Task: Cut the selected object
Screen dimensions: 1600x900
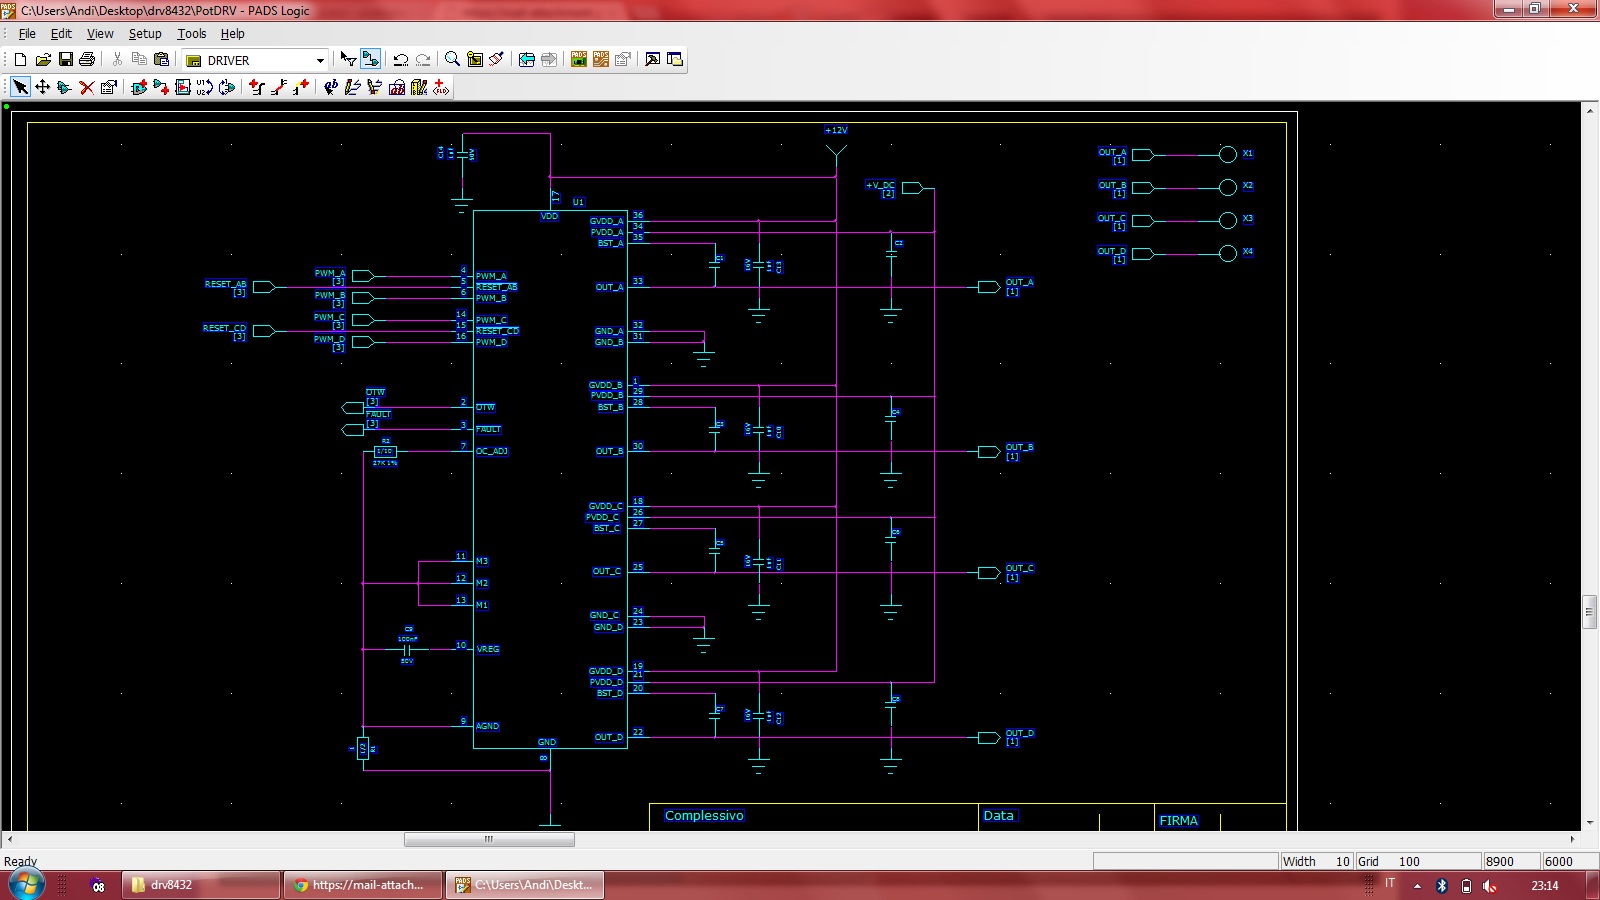Action: pos(117,60)
